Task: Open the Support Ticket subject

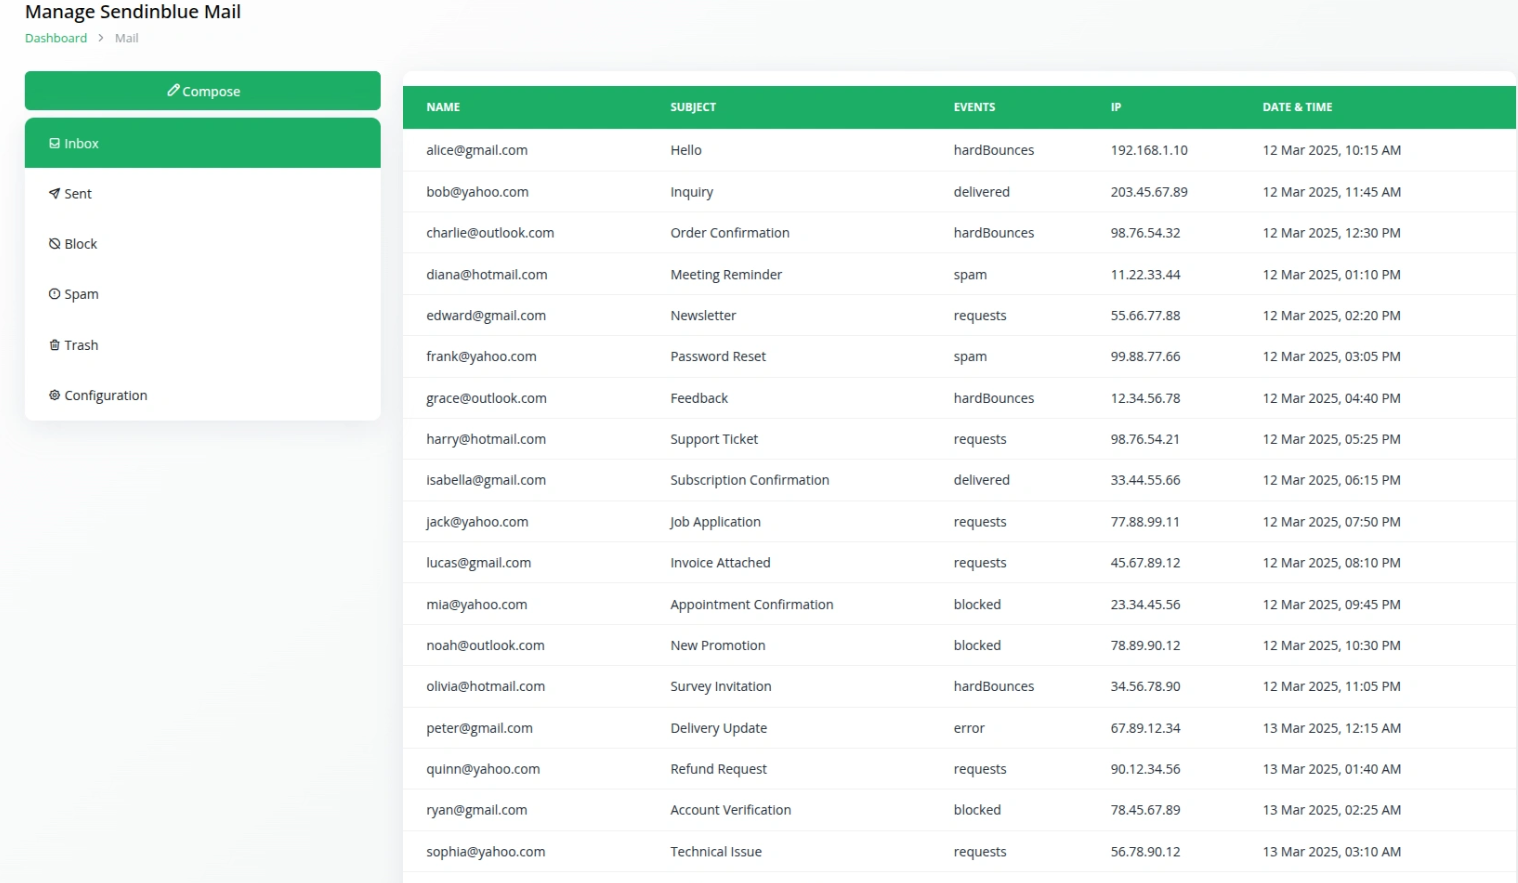Action: [714, 439]
